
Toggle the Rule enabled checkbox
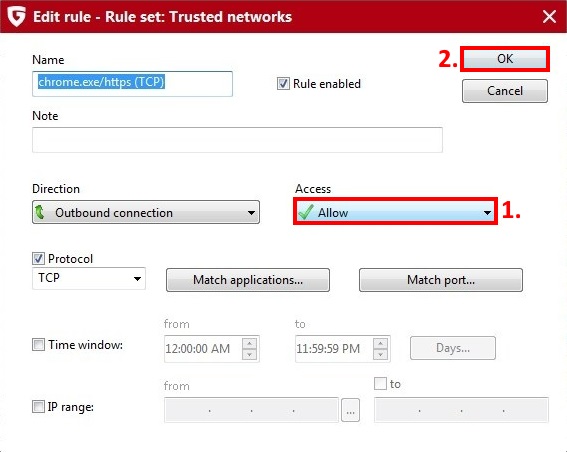tap(283, 84)
